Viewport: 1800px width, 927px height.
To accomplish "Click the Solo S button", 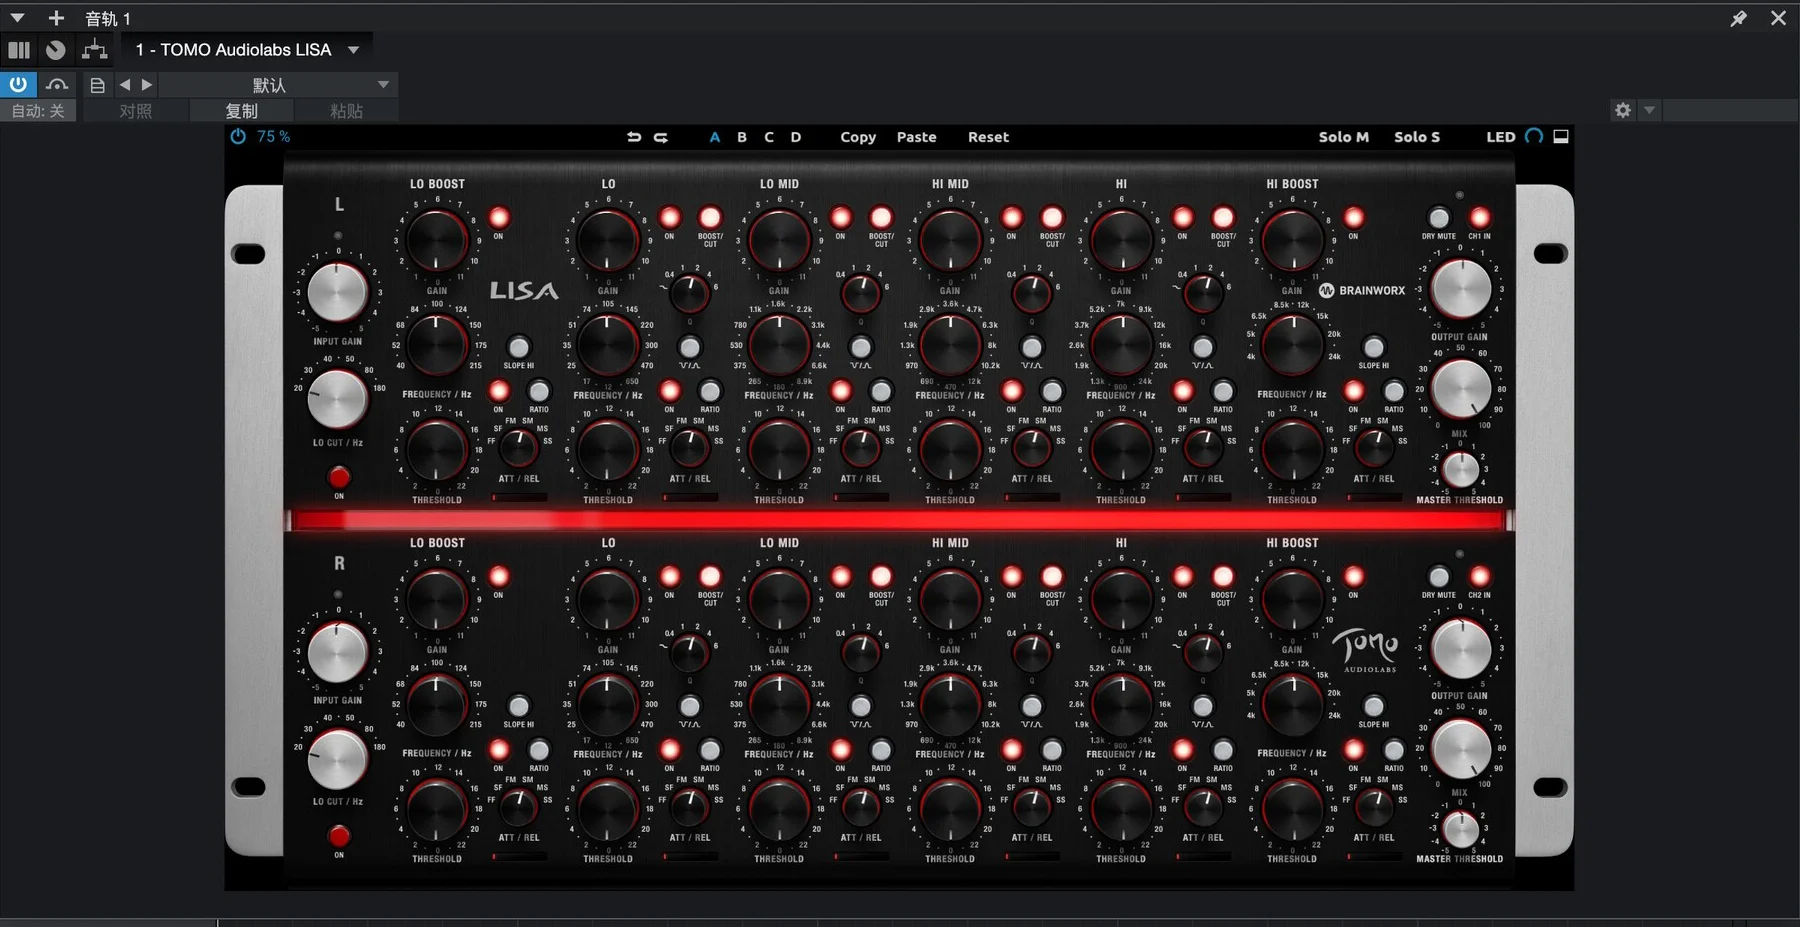I will click(x=1417, y=137).
